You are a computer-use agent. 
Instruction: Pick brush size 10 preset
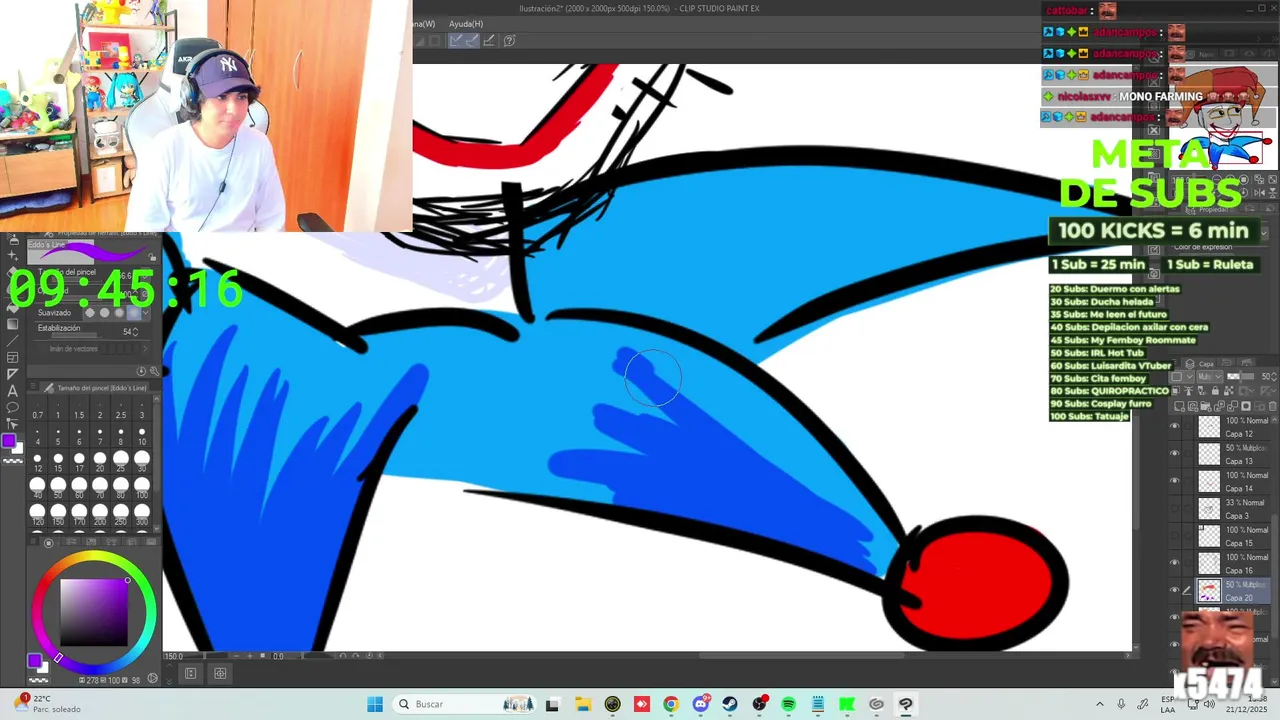pyautogui.click(x=142, y=437)
